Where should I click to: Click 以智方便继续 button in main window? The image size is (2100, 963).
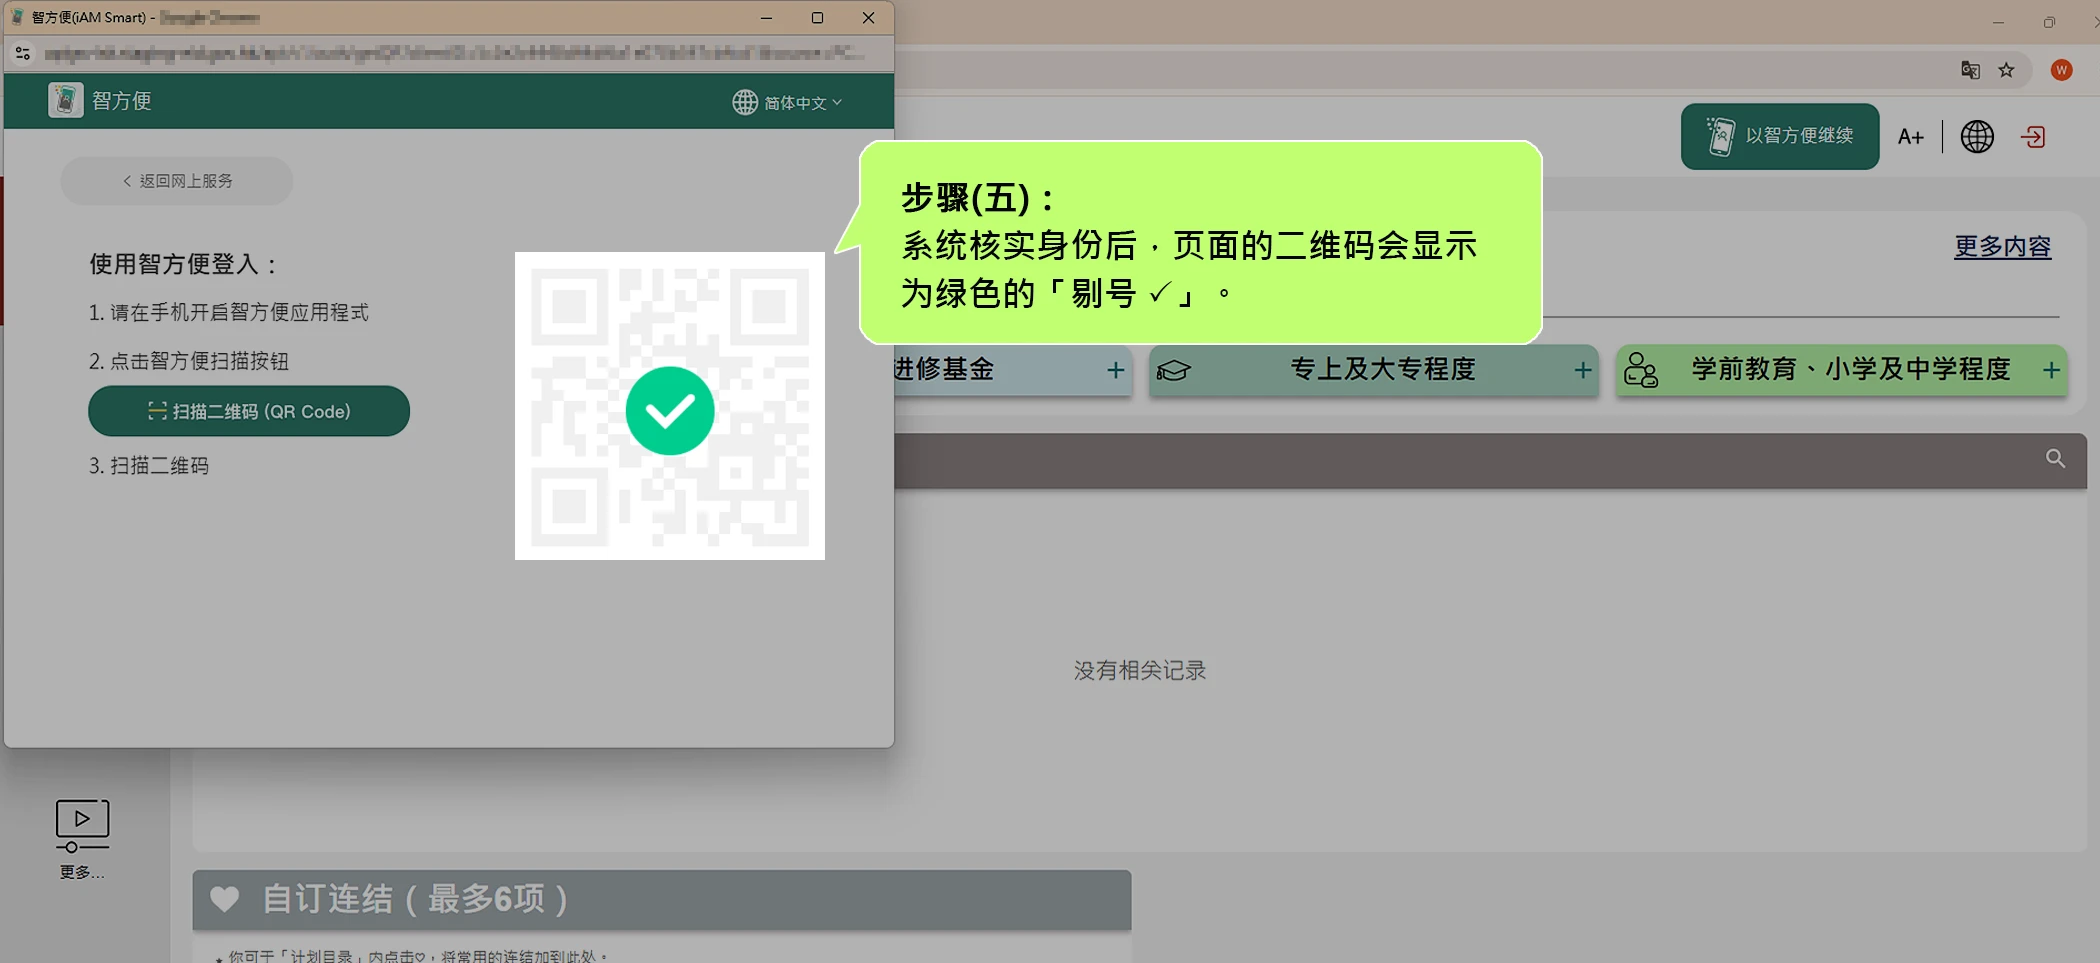[1780, 136]
